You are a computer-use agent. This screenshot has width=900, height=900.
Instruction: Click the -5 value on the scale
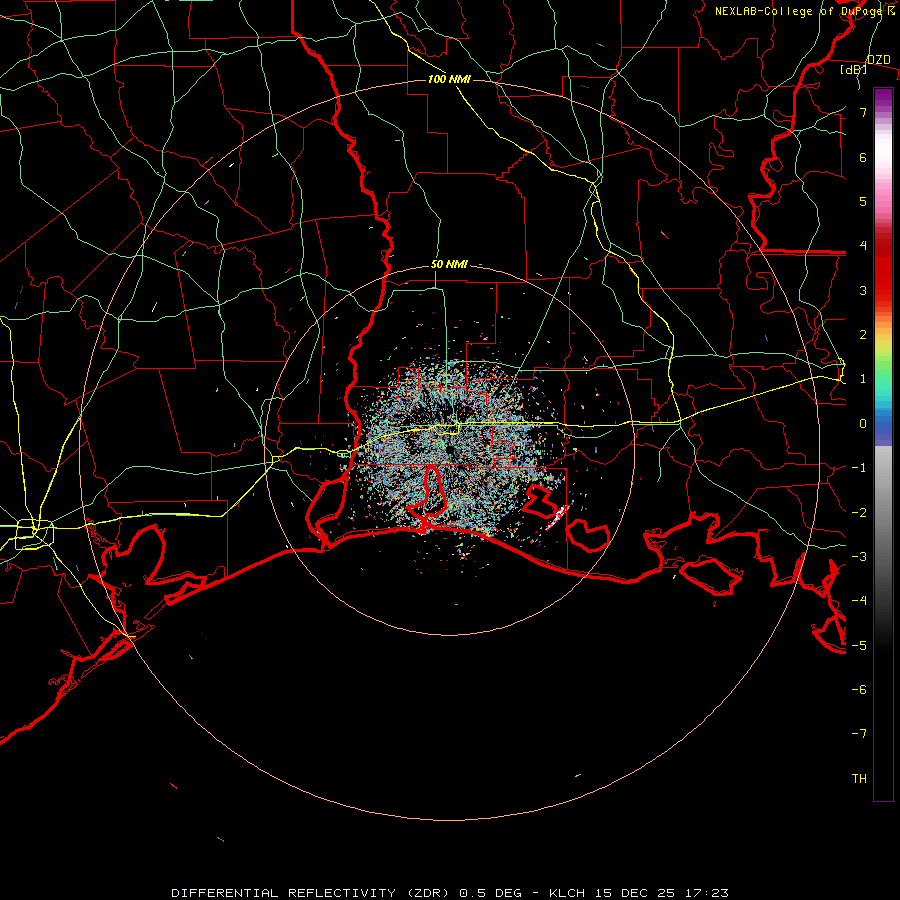pyautogui.click(x=859, y=645)
